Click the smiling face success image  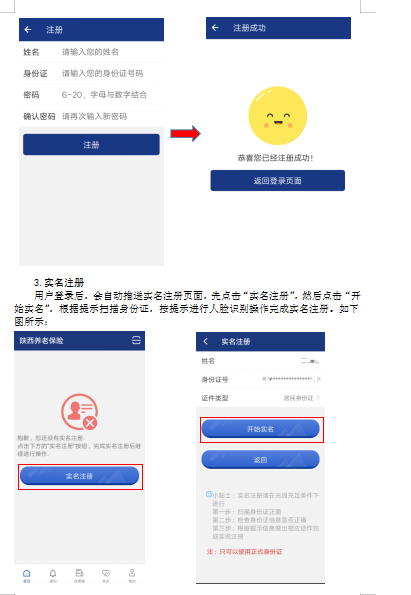[277, 116]
